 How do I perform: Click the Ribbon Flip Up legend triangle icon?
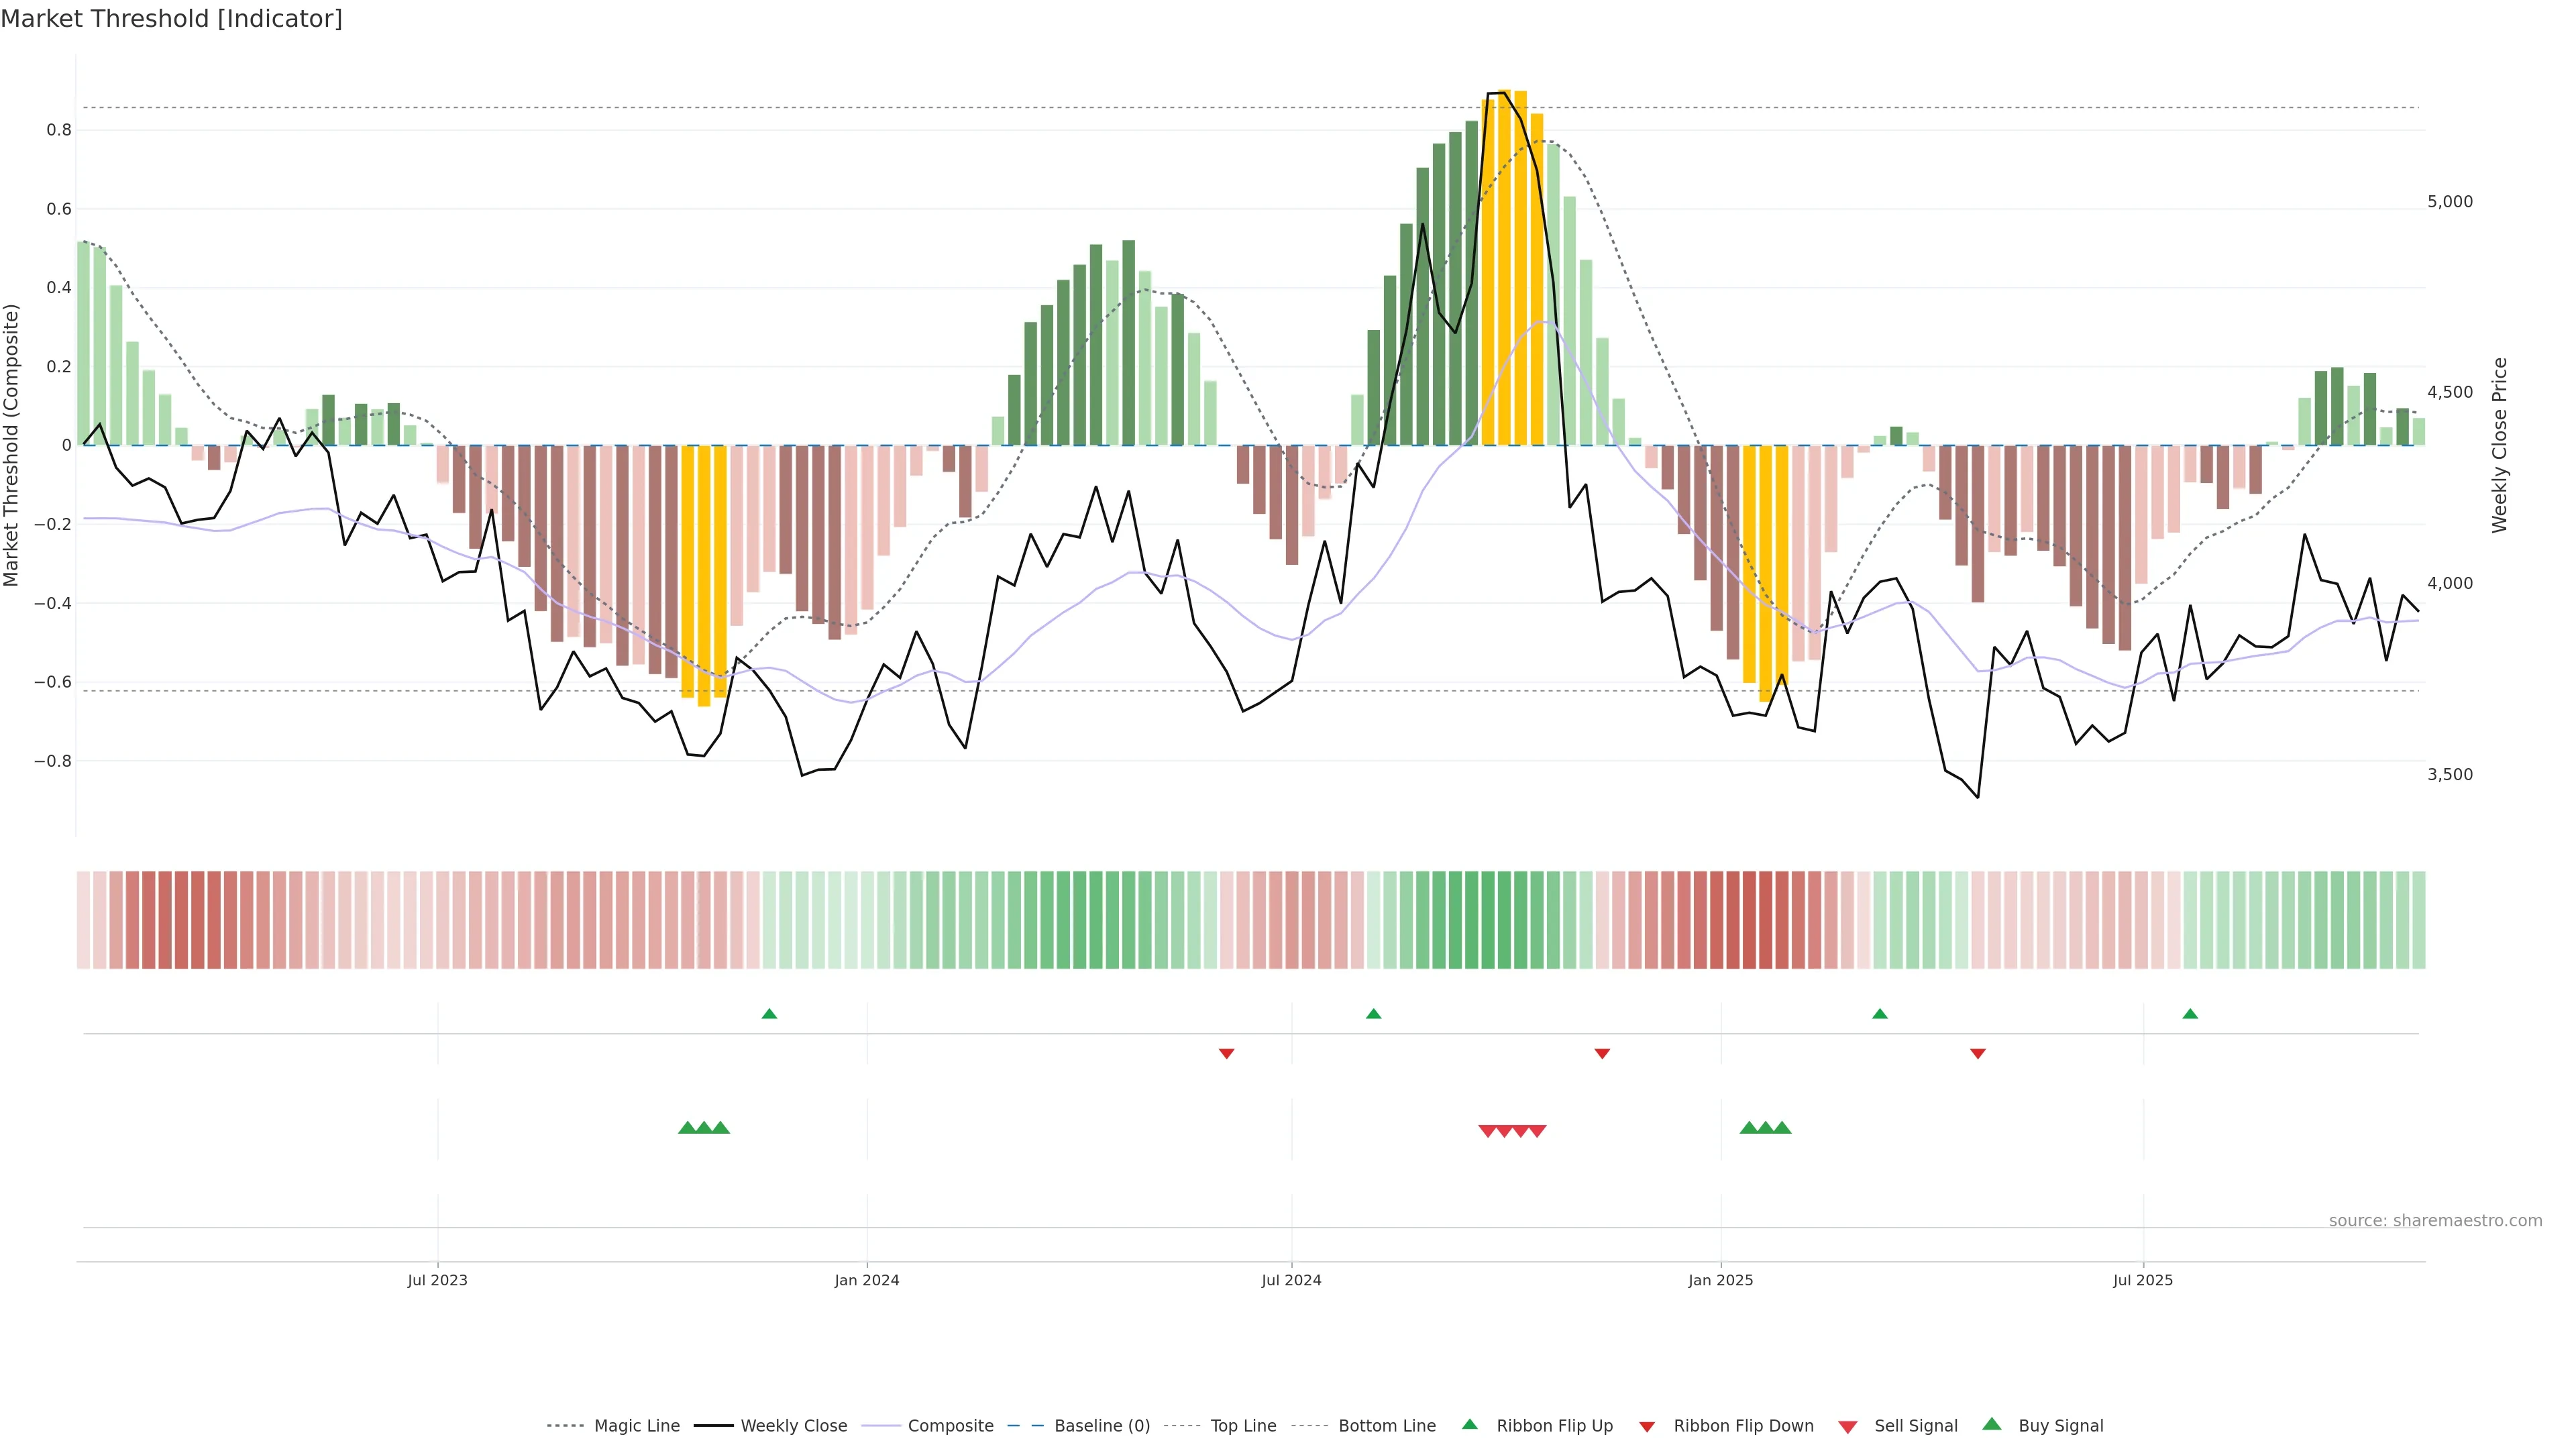[1469, 1424]
